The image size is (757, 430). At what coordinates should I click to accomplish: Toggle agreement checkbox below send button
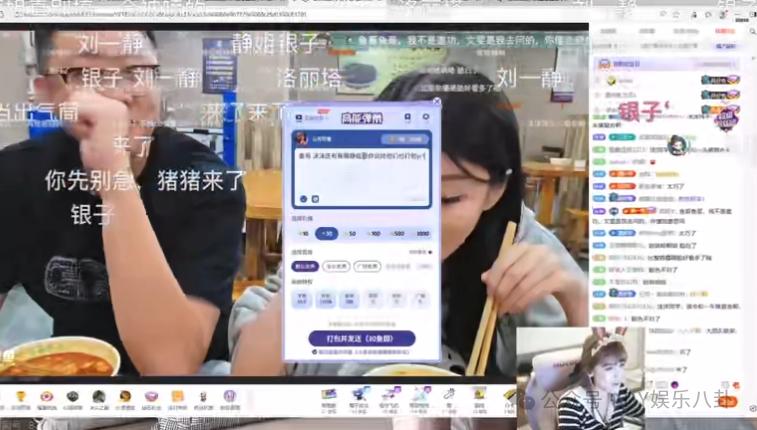point(314,352)
